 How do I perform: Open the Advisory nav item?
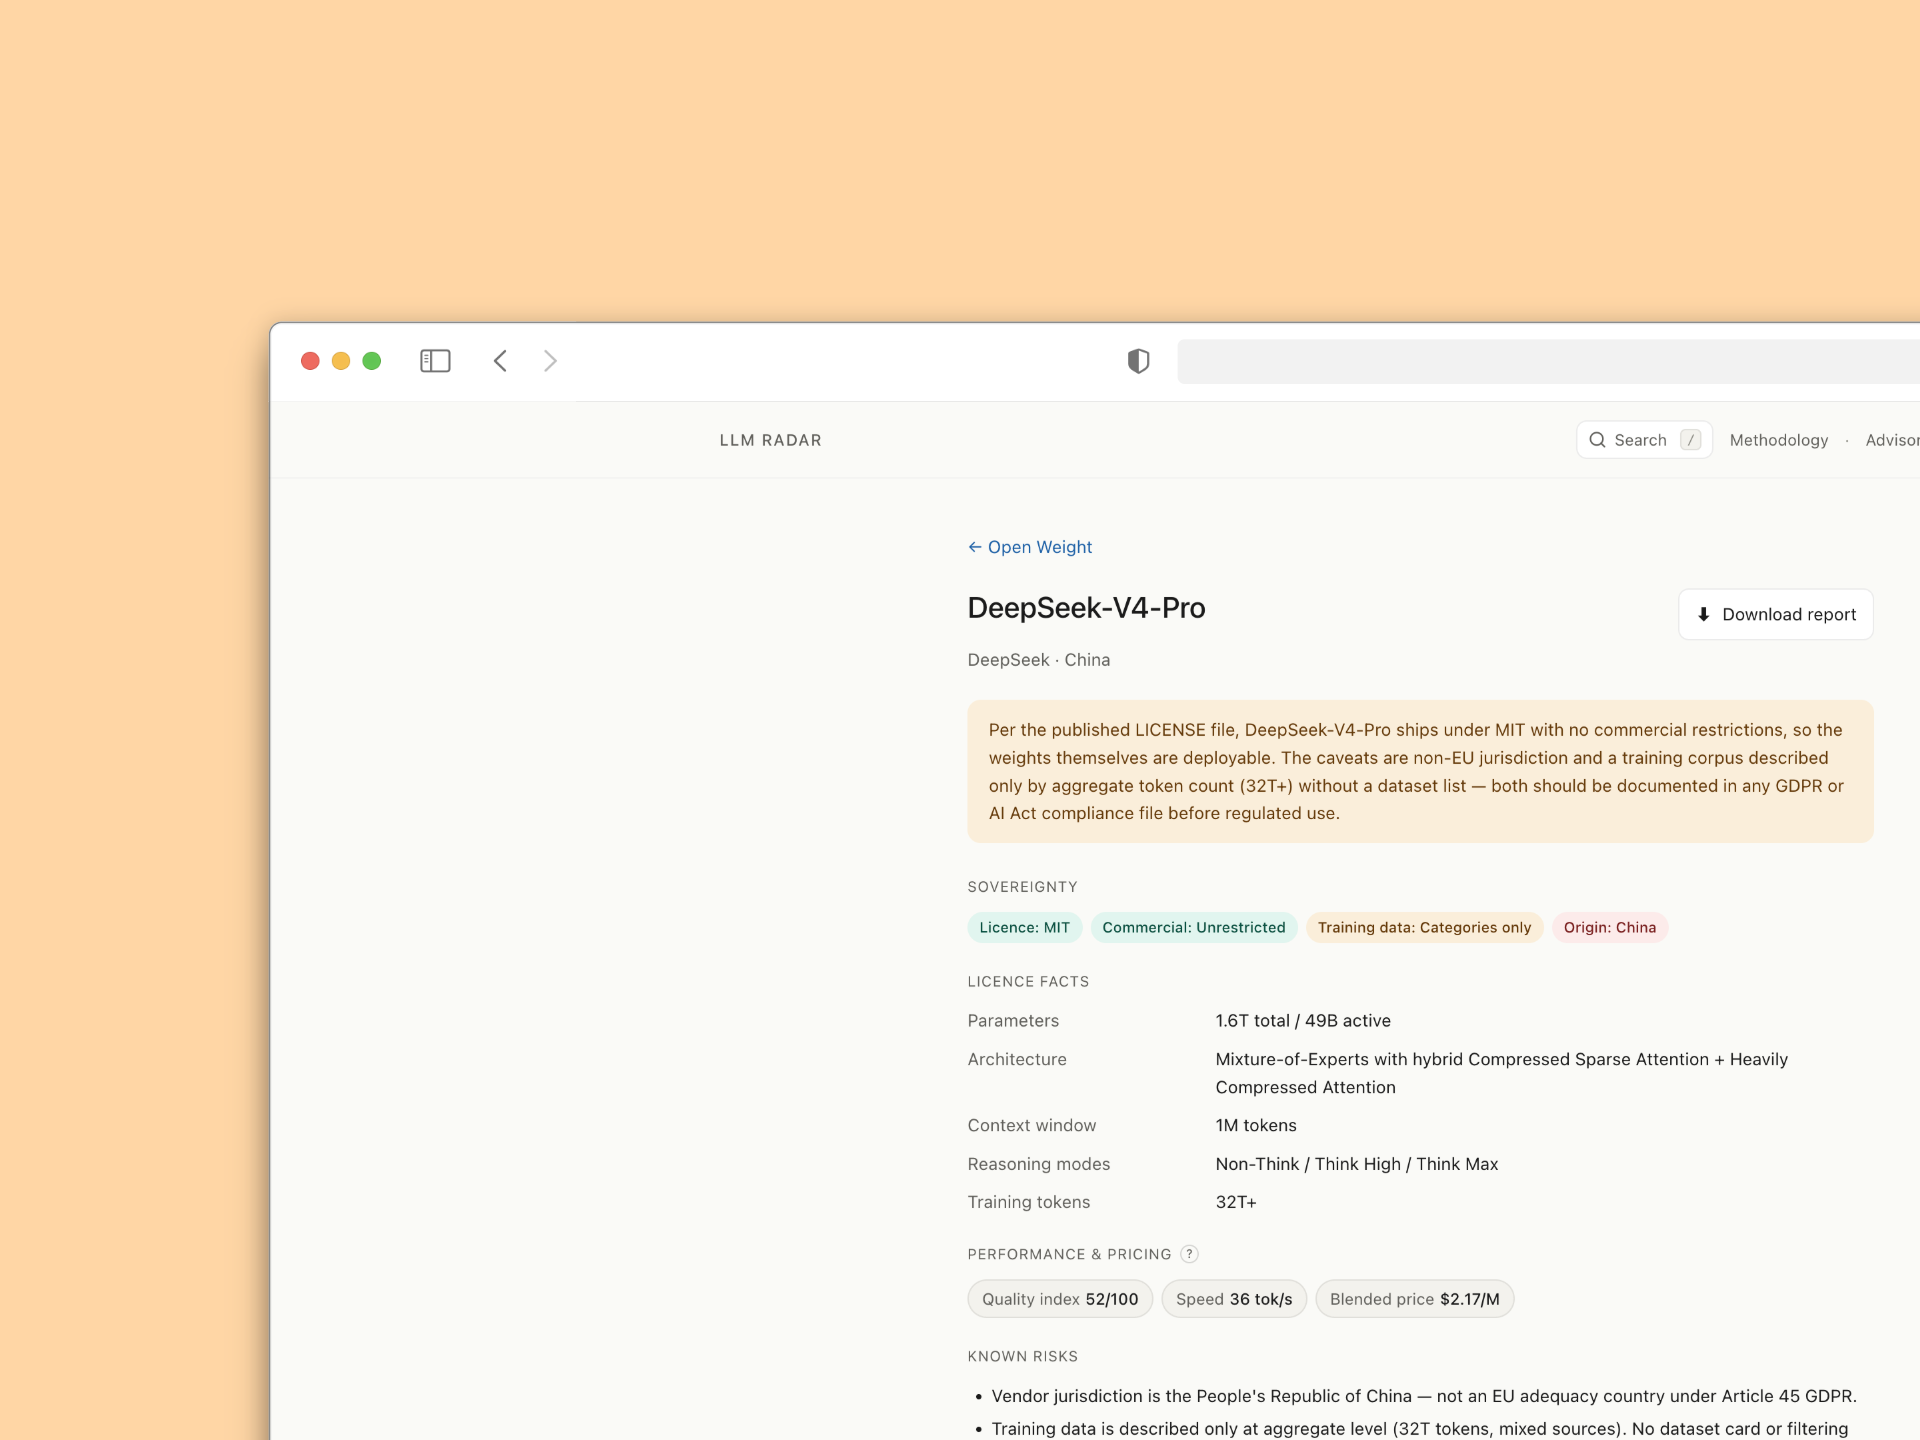[1891, 440]
